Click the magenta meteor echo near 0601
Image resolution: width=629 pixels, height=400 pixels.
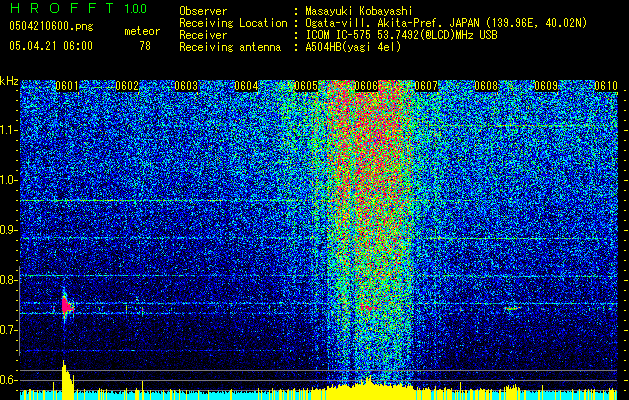[67, 306]
